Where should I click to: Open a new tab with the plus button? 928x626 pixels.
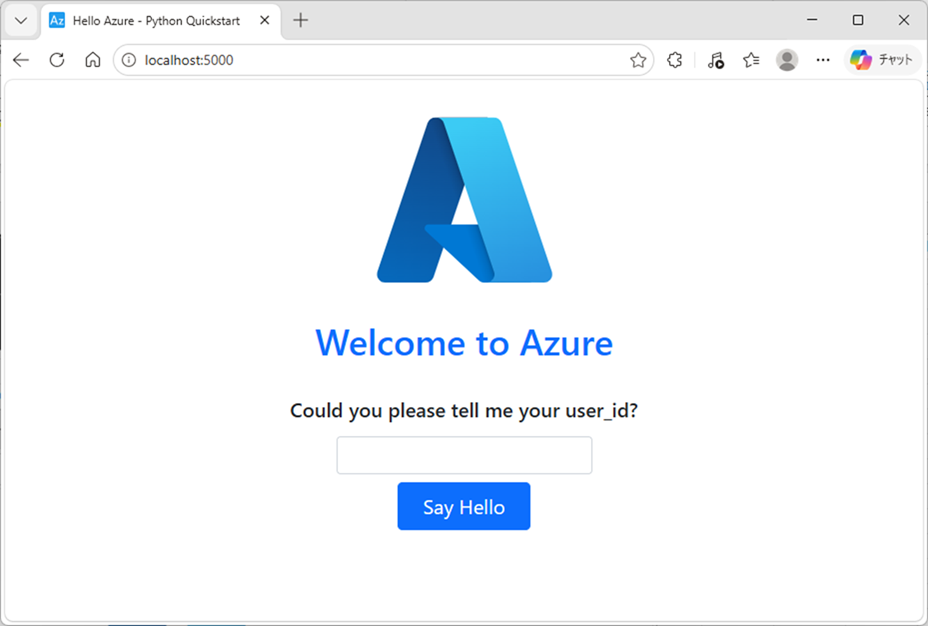[x=299, y=19]
